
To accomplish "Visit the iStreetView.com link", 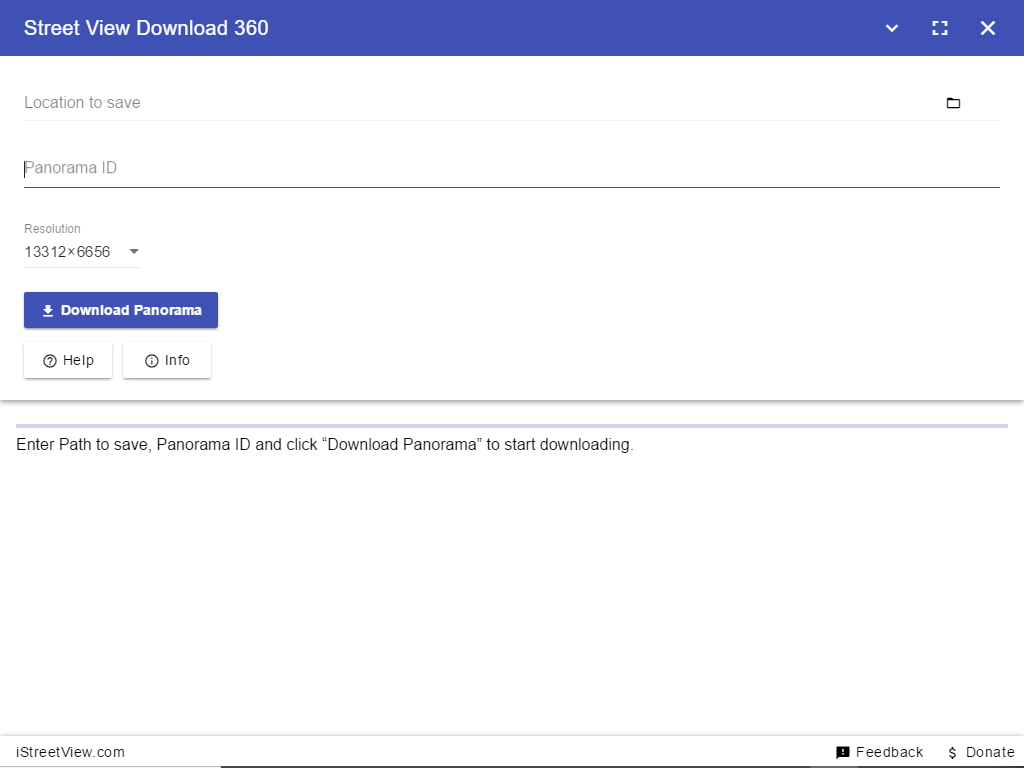I will (71, 752).
